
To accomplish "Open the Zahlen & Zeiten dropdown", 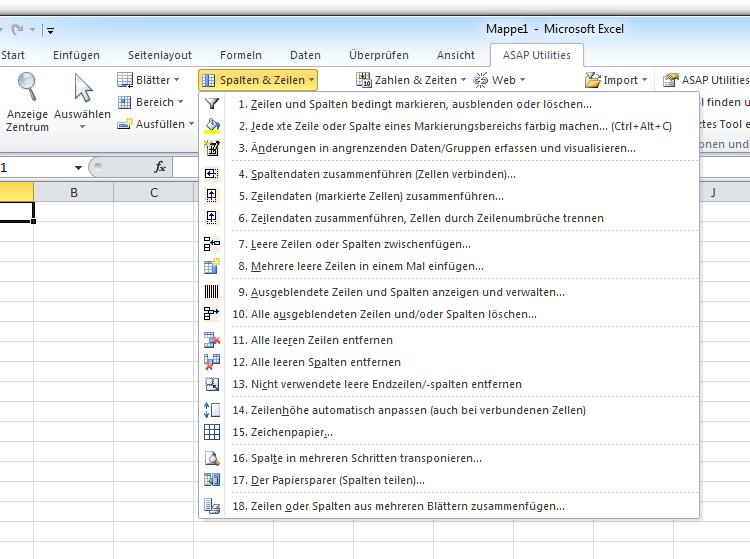I will (x=411, y=80).
